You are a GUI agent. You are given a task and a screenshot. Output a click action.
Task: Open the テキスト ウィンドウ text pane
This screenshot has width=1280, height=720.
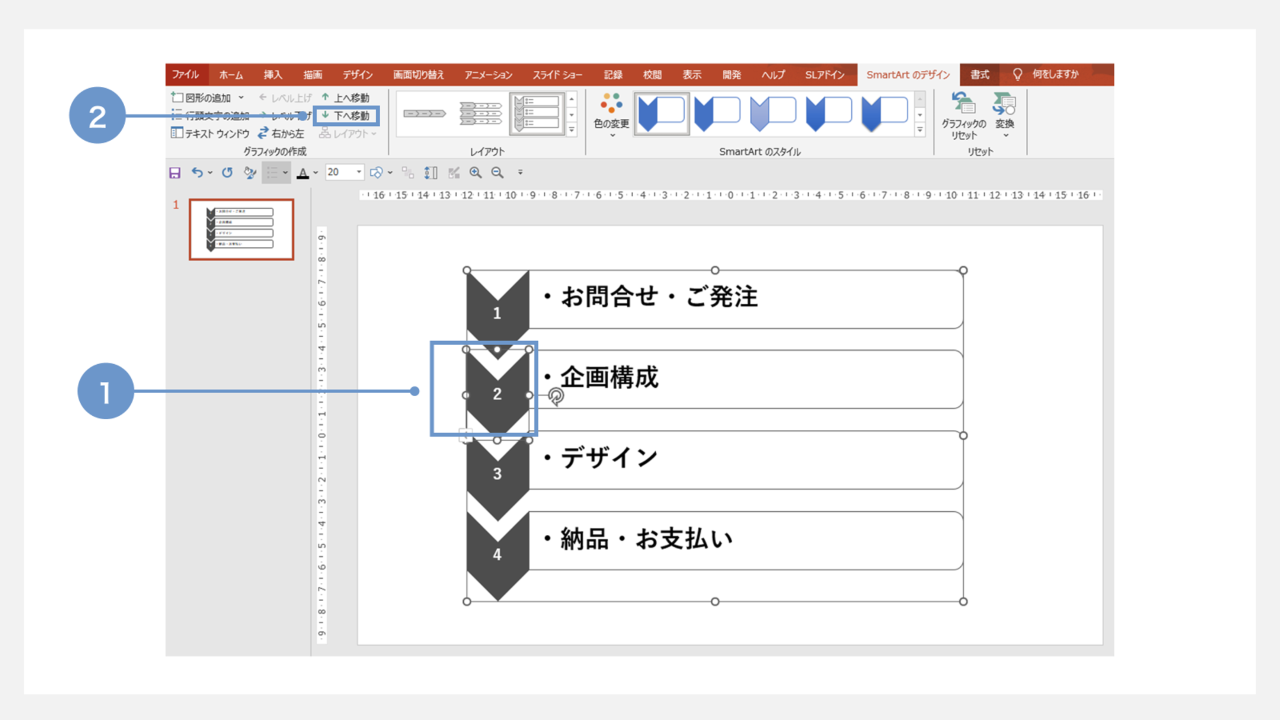[x=210, y=133]
